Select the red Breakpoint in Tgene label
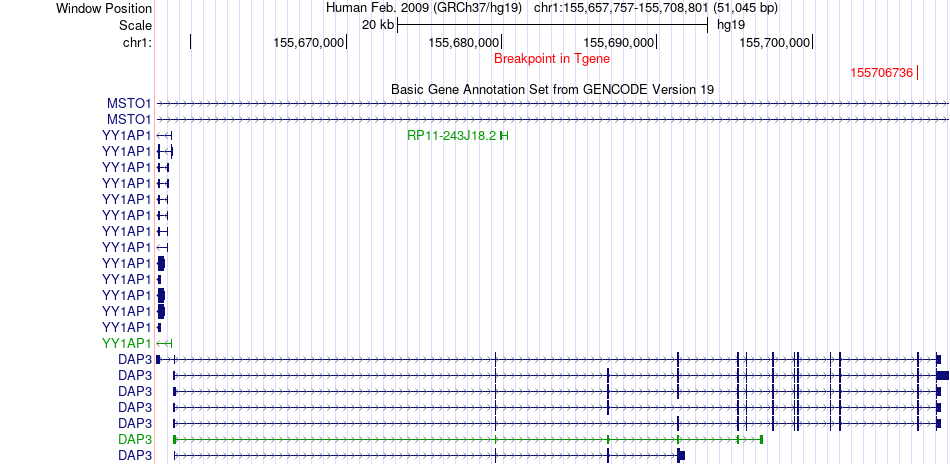950x464 pixels. 551,59
